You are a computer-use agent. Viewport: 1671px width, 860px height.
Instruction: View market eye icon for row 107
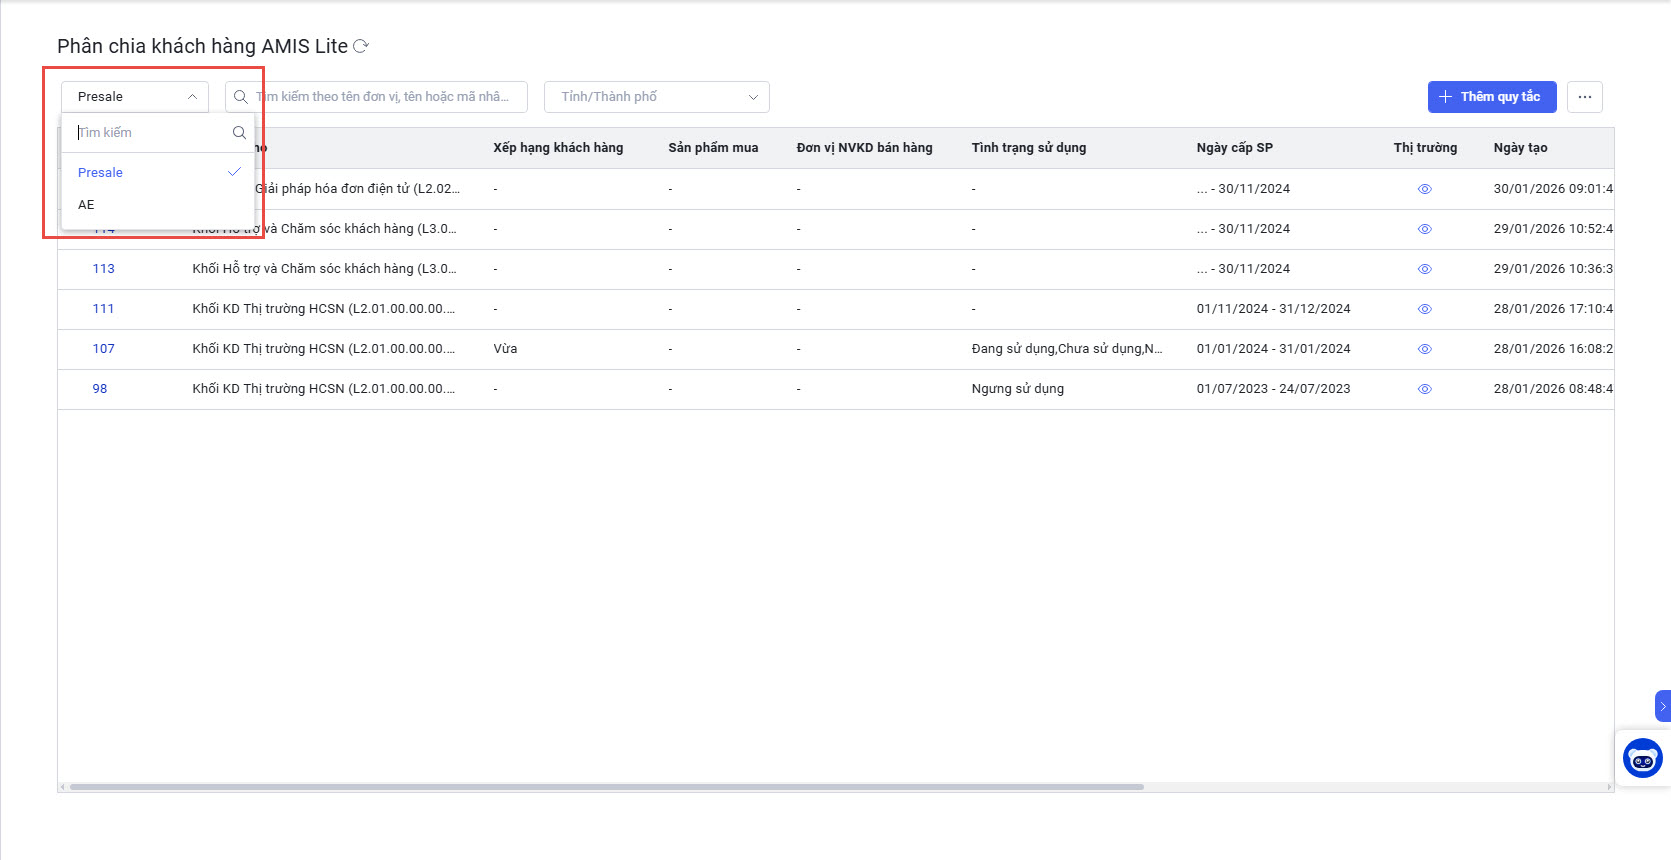pos(1424,349)
